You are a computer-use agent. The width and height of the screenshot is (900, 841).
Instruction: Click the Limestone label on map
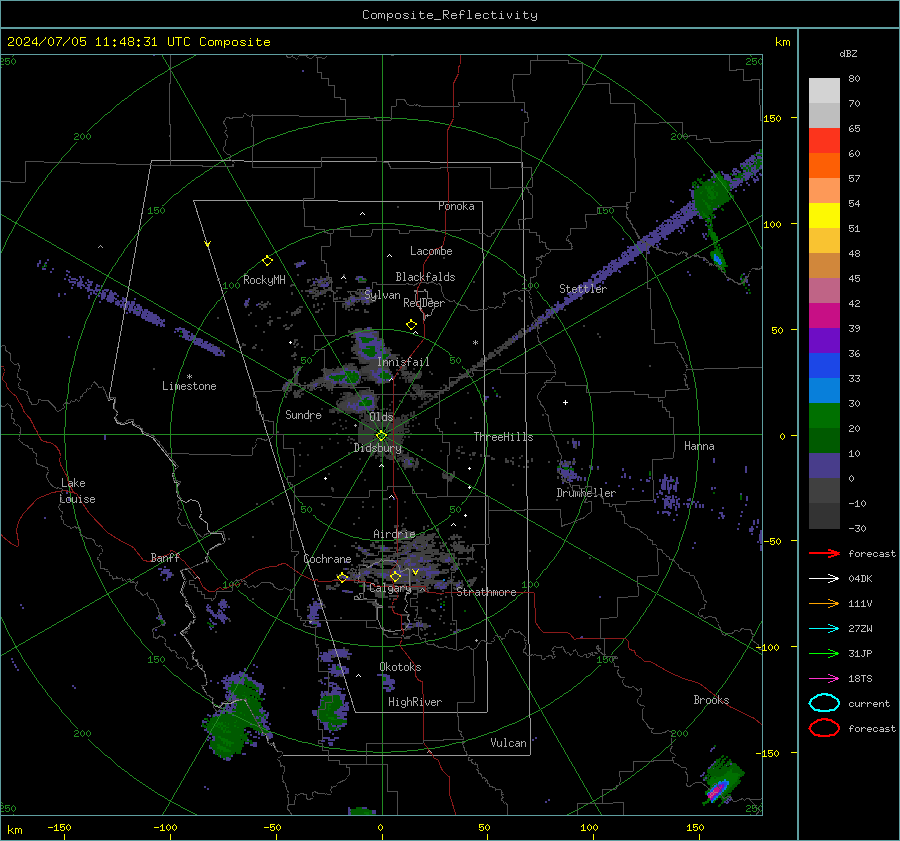point(189,386)
